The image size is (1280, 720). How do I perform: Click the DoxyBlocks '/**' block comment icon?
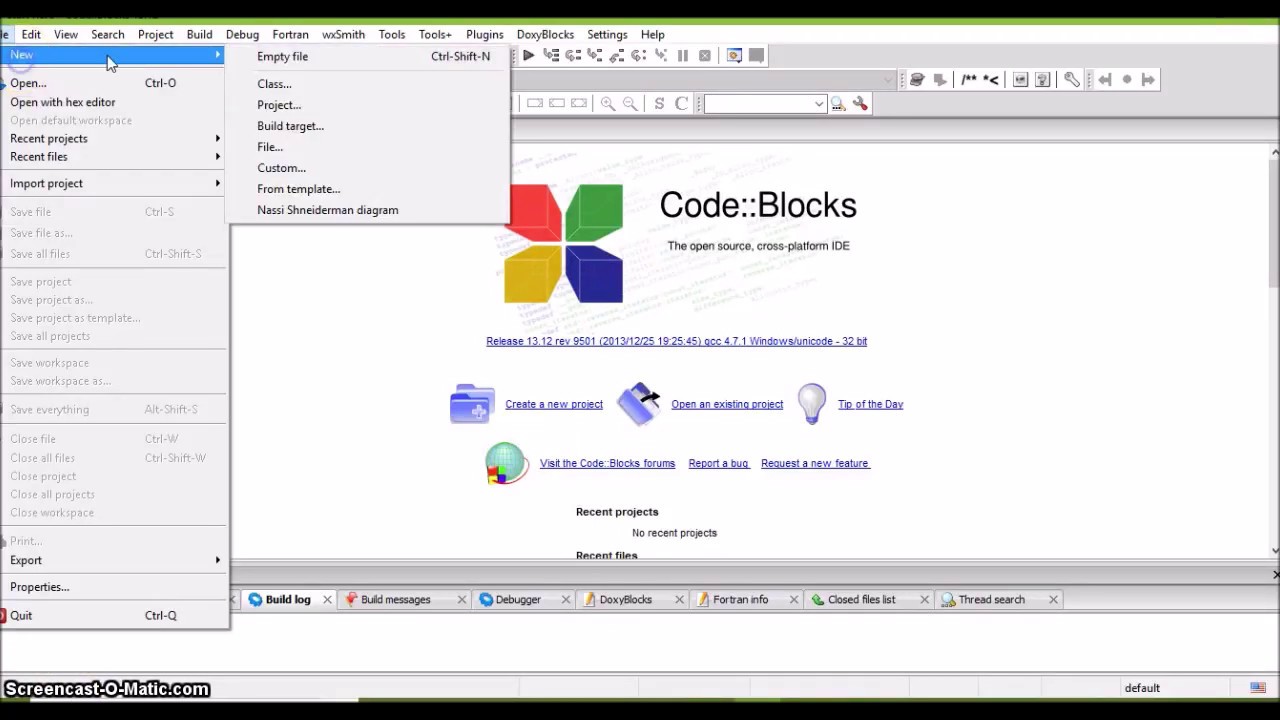coord(968,80)
